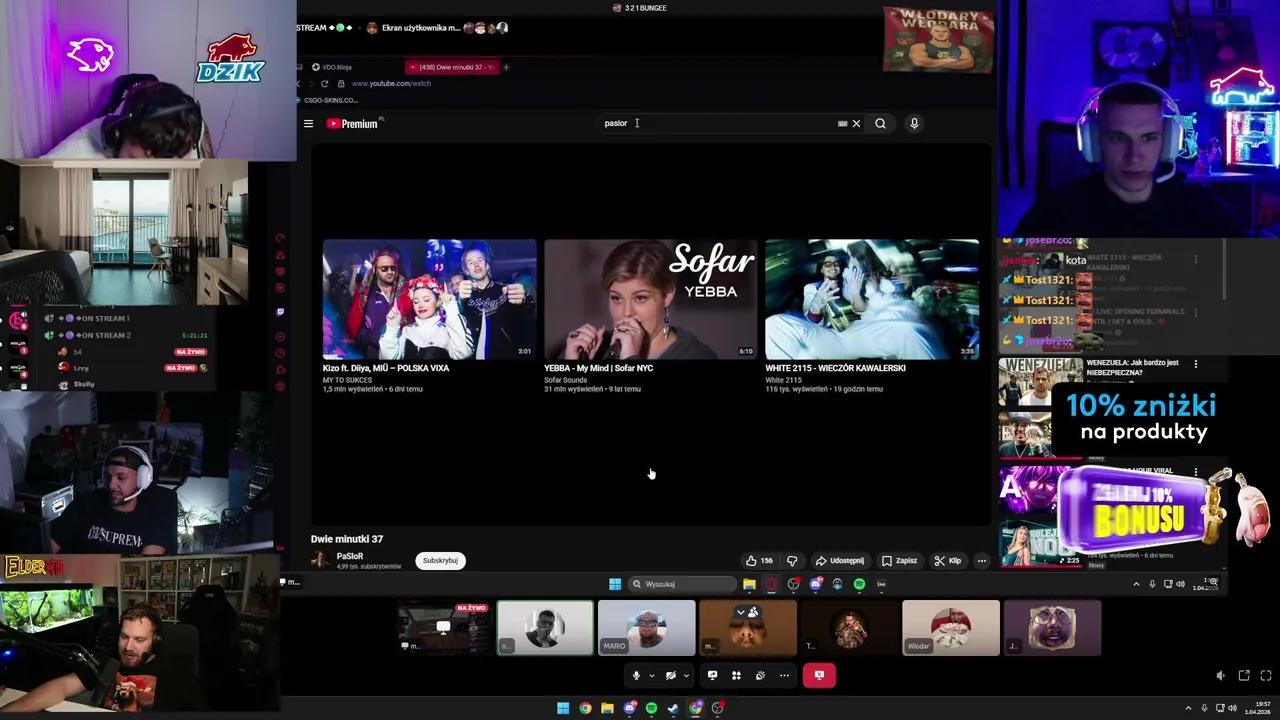Open camera options dropdown arrow
Viewport: 1280px width, 720px height.
pyautogui.click(x=686, y=676)
